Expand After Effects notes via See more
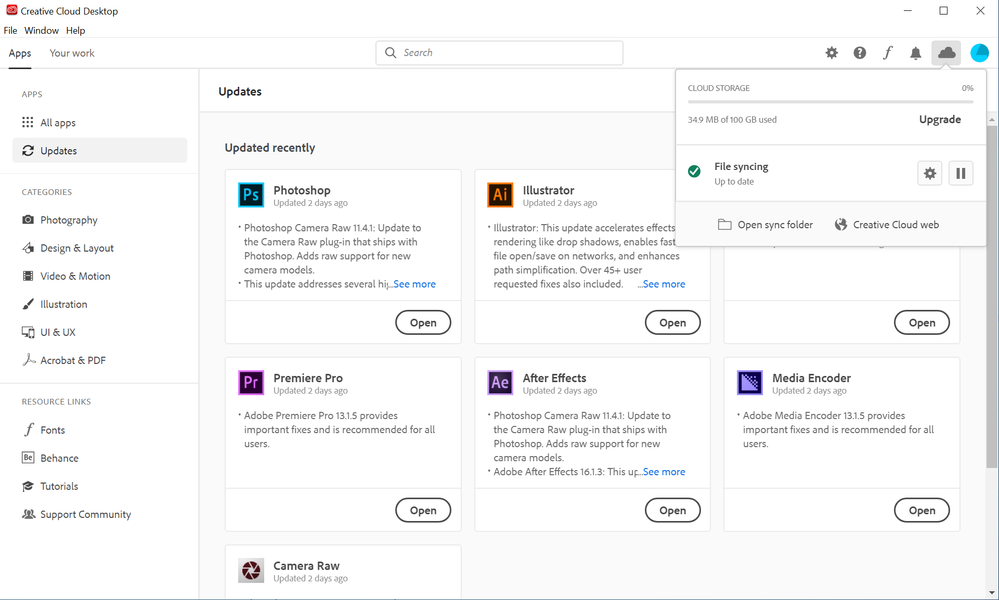The width and height of the screenshot is (999, 600). click(662, 472)
